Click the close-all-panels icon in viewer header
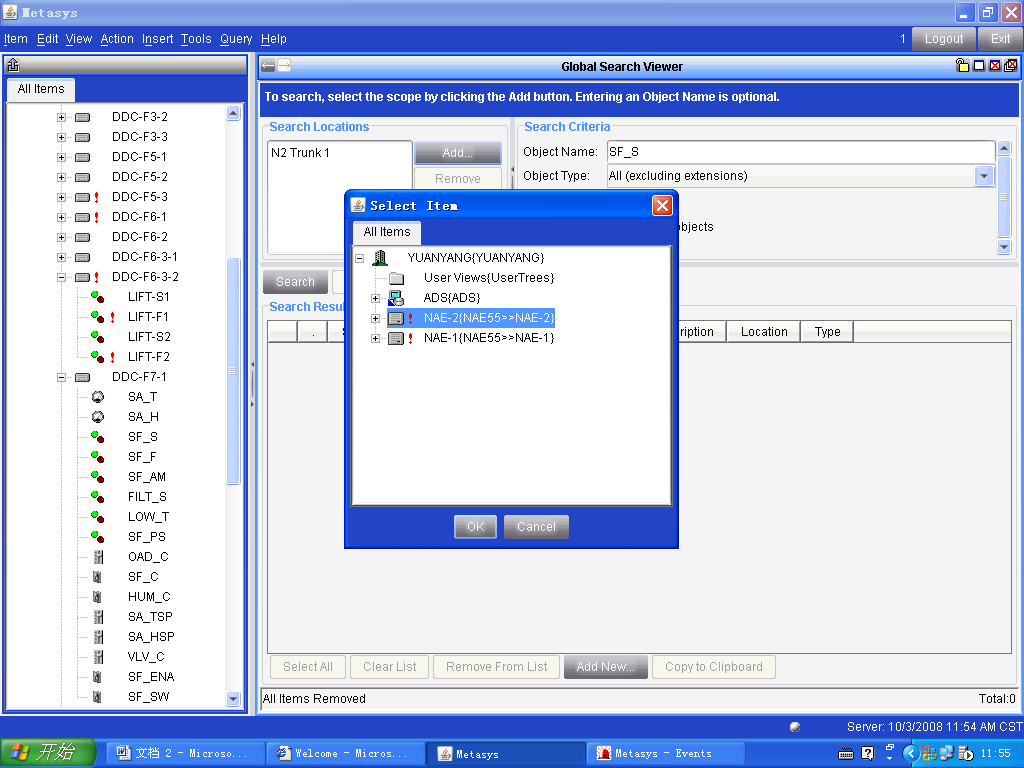Viewport: 1024px width, 768px height. (x=1010, y=66)
